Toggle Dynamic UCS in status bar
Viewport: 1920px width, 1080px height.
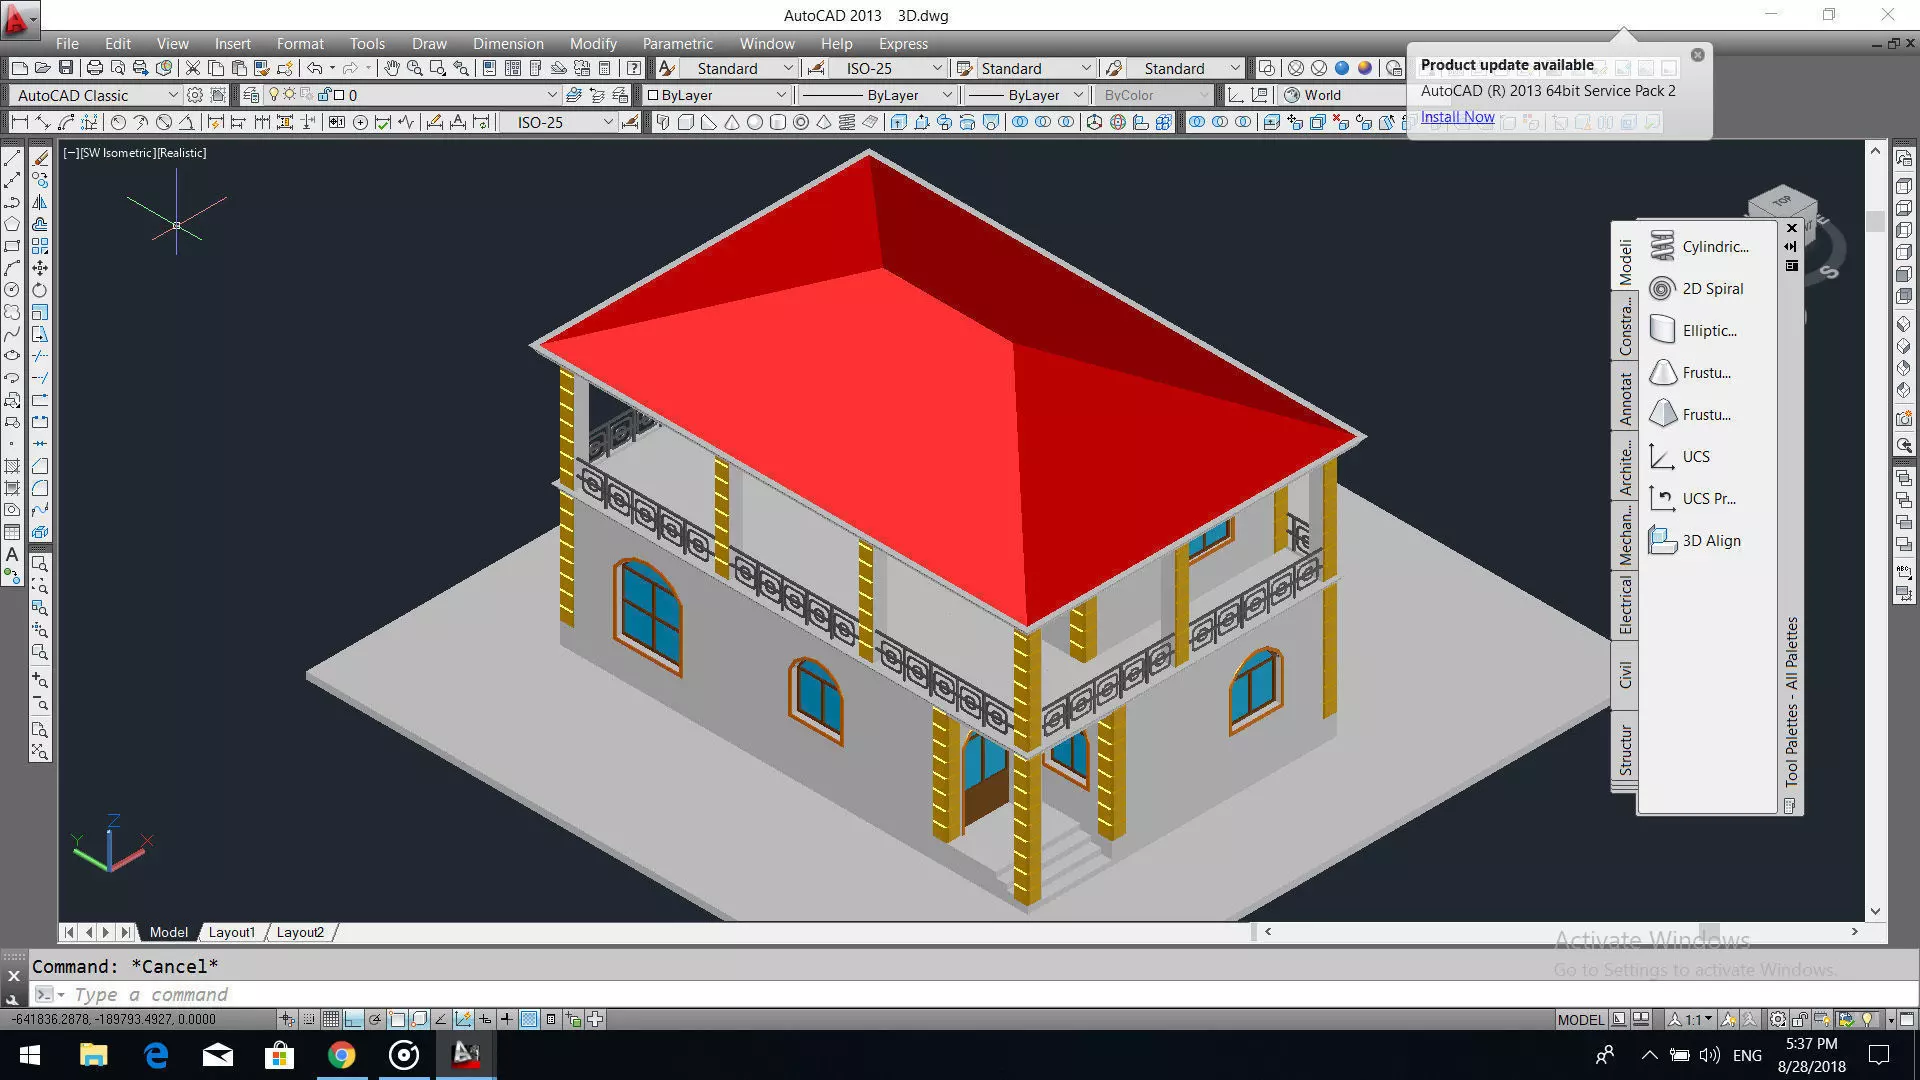tap(463, 1019)
